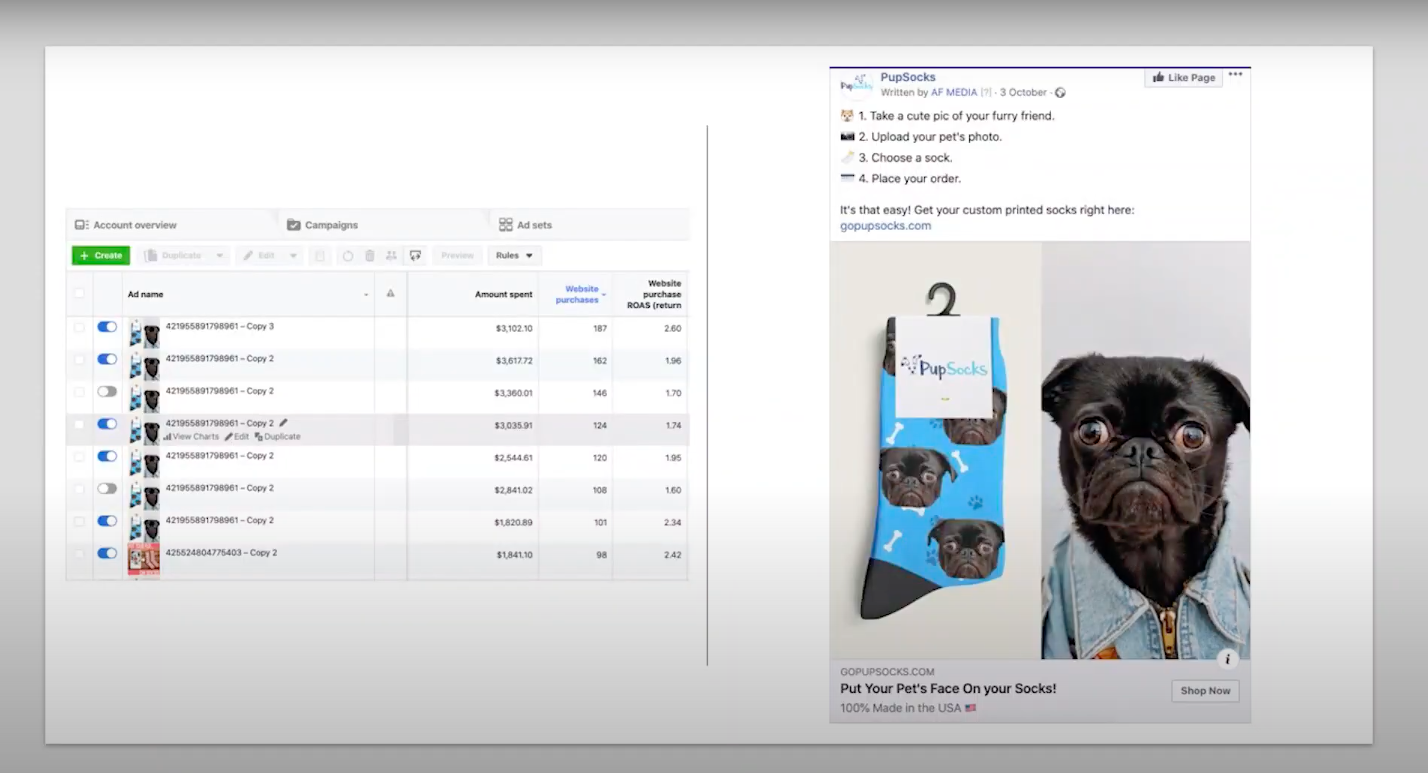Click the Duplicate button in the toolbar

point(174,256)
